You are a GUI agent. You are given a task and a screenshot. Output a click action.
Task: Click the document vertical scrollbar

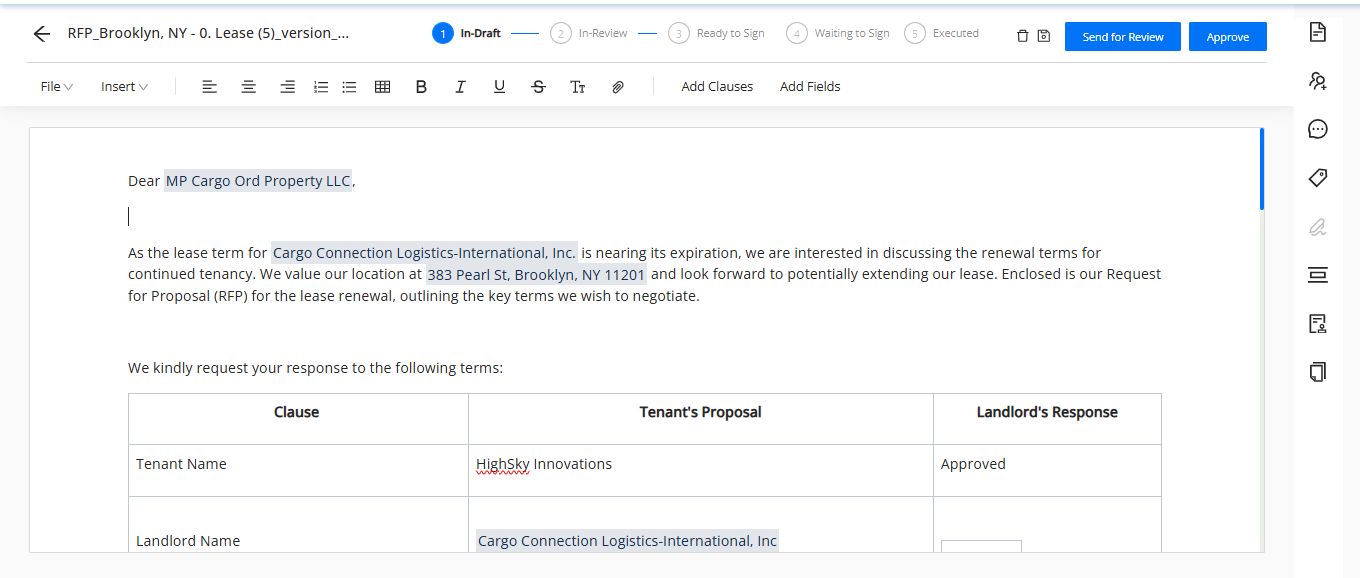point(1262,169)
